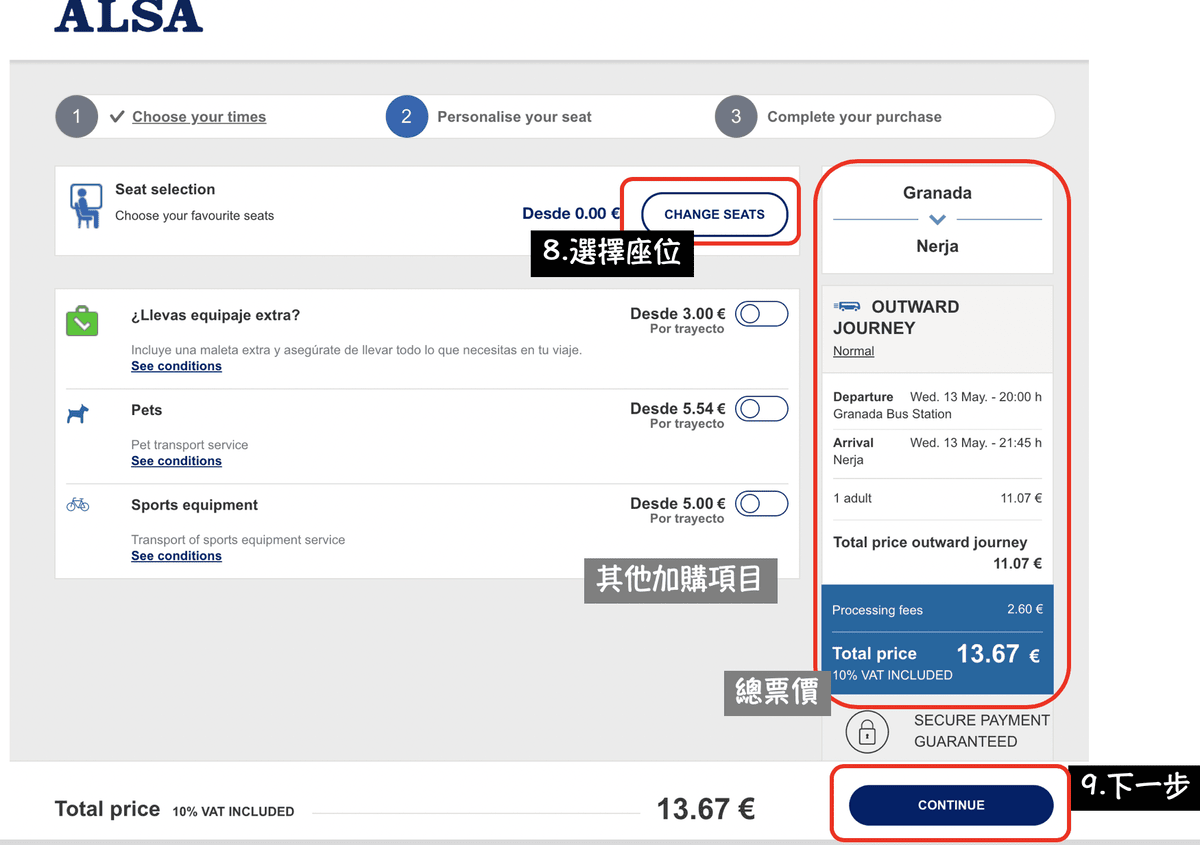The image size is (1200, 845).
Task: Click the Desde 0.00 € seat price
Action: [x=571, y=213]
